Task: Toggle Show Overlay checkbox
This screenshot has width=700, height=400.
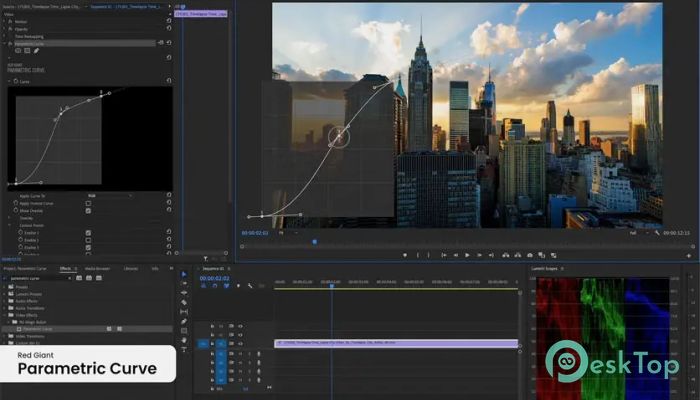Action: coord(88,211)
